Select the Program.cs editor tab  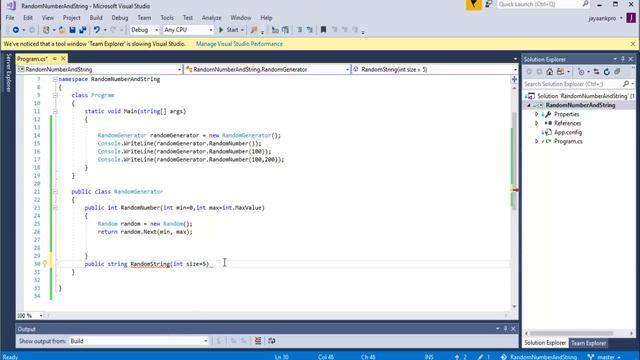(x=33, y=59)
